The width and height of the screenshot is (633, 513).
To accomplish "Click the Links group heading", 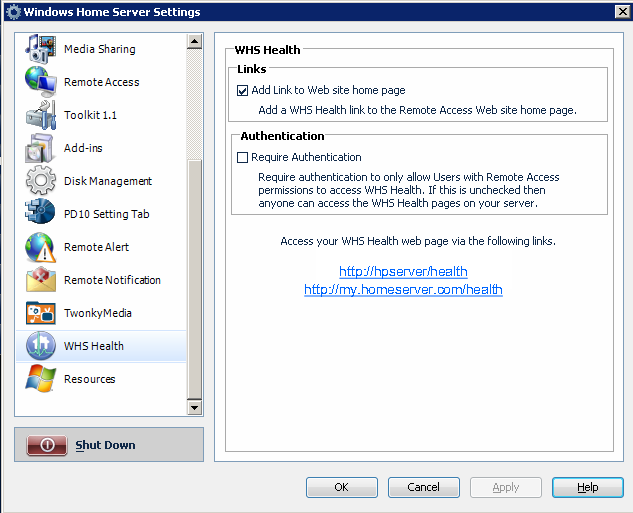I will click(252, 69).
